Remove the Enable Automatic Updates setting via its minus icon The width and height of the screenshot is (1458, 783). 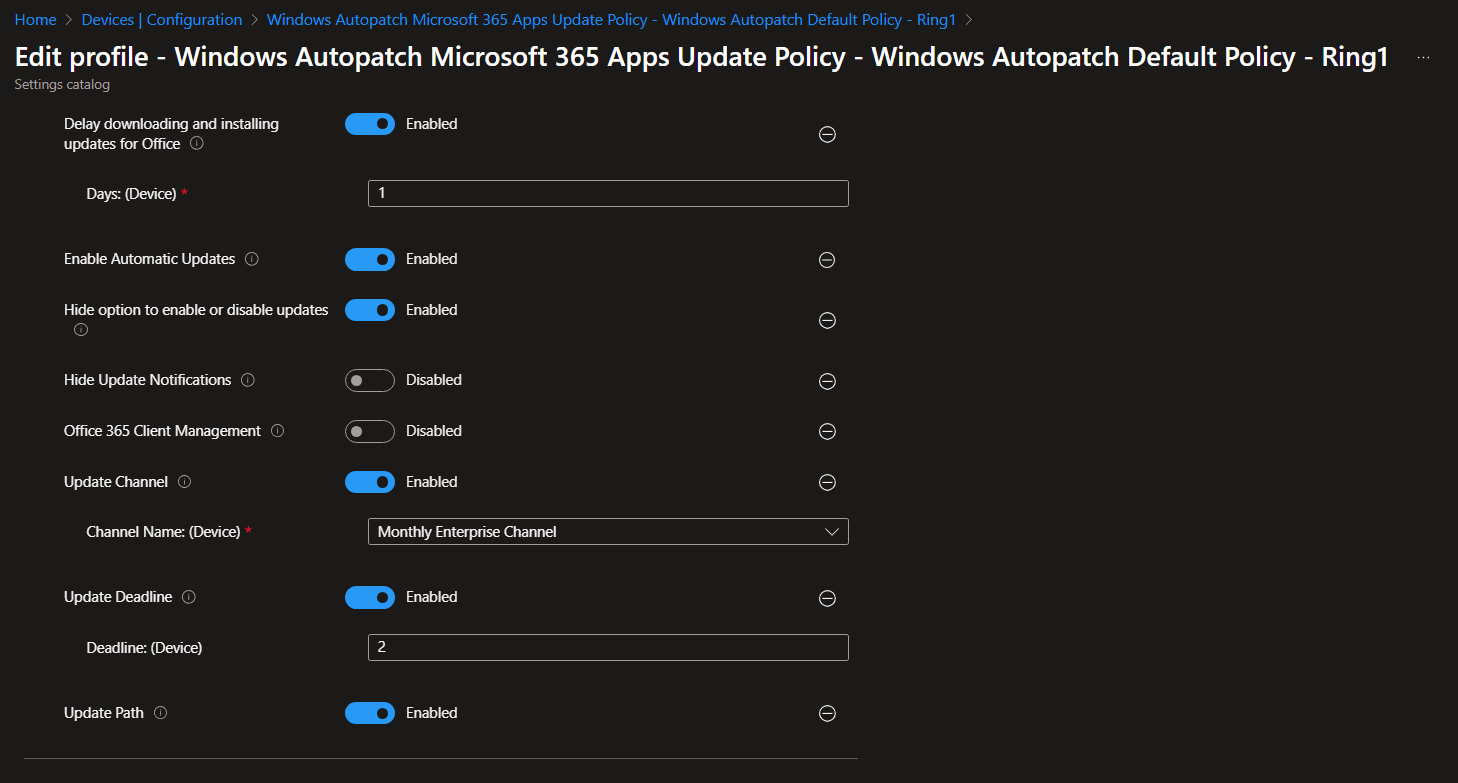pos(827,260)
